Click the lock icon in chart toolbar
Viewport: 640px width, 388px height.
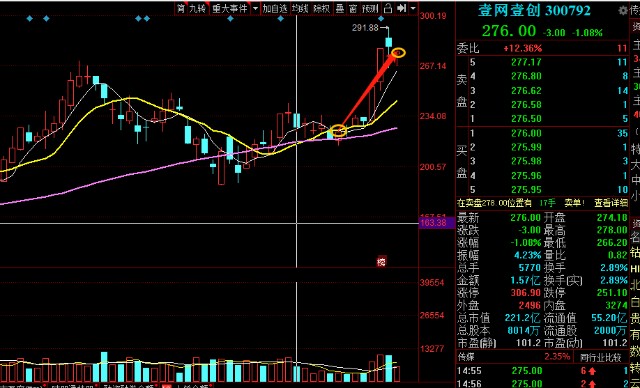pos(388,8)
